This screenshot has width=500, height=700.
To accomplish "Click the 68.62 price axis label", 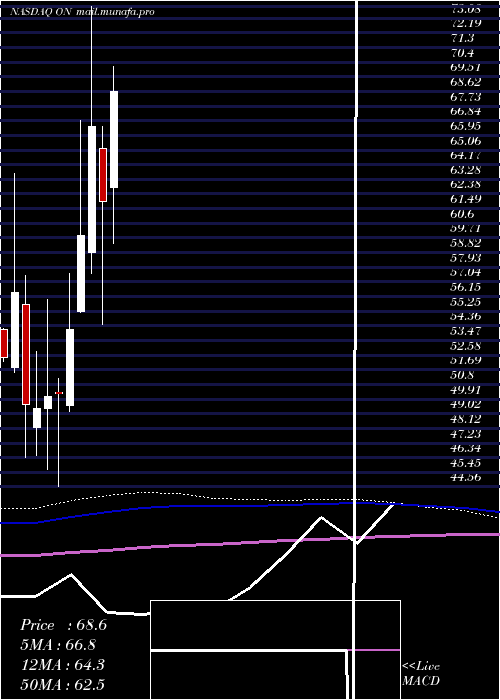I will [465, 82].
